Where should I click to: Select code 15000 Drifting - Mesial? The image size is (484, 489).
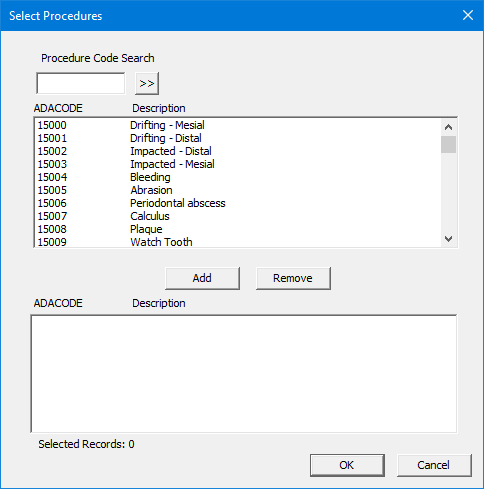238,125
